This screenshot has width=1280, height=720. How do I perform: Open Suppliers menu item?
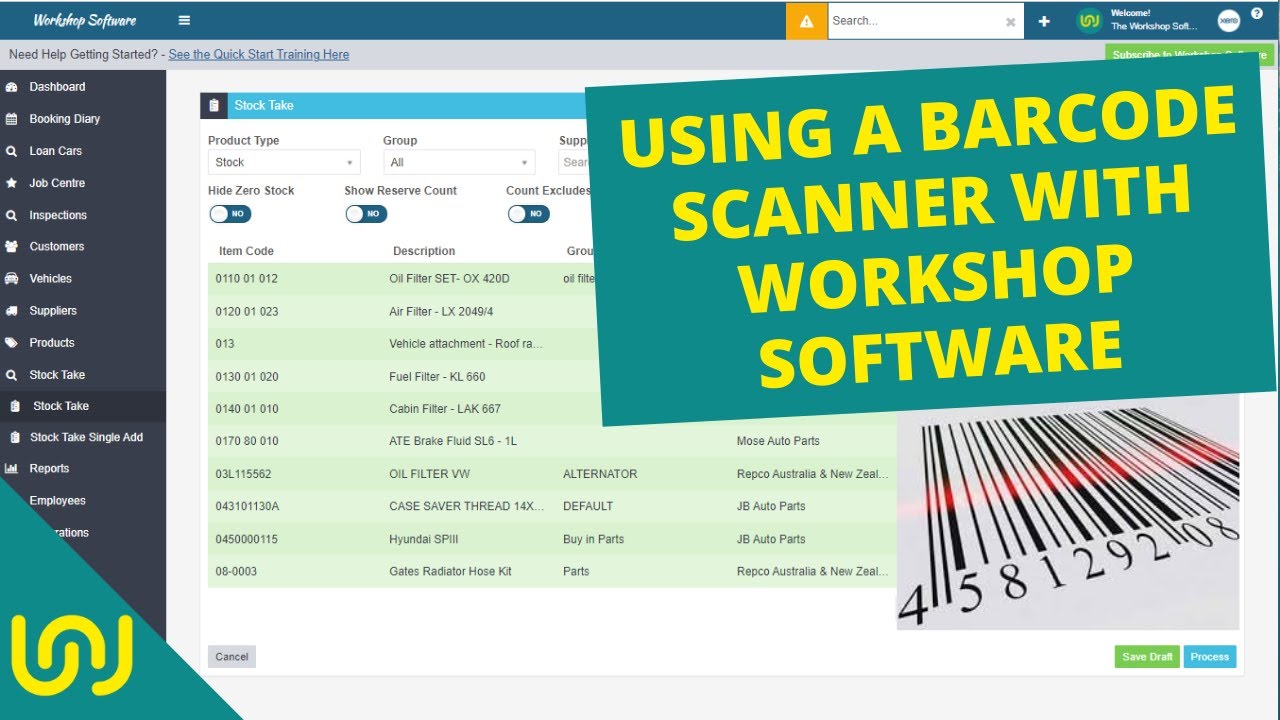(53, 311)
